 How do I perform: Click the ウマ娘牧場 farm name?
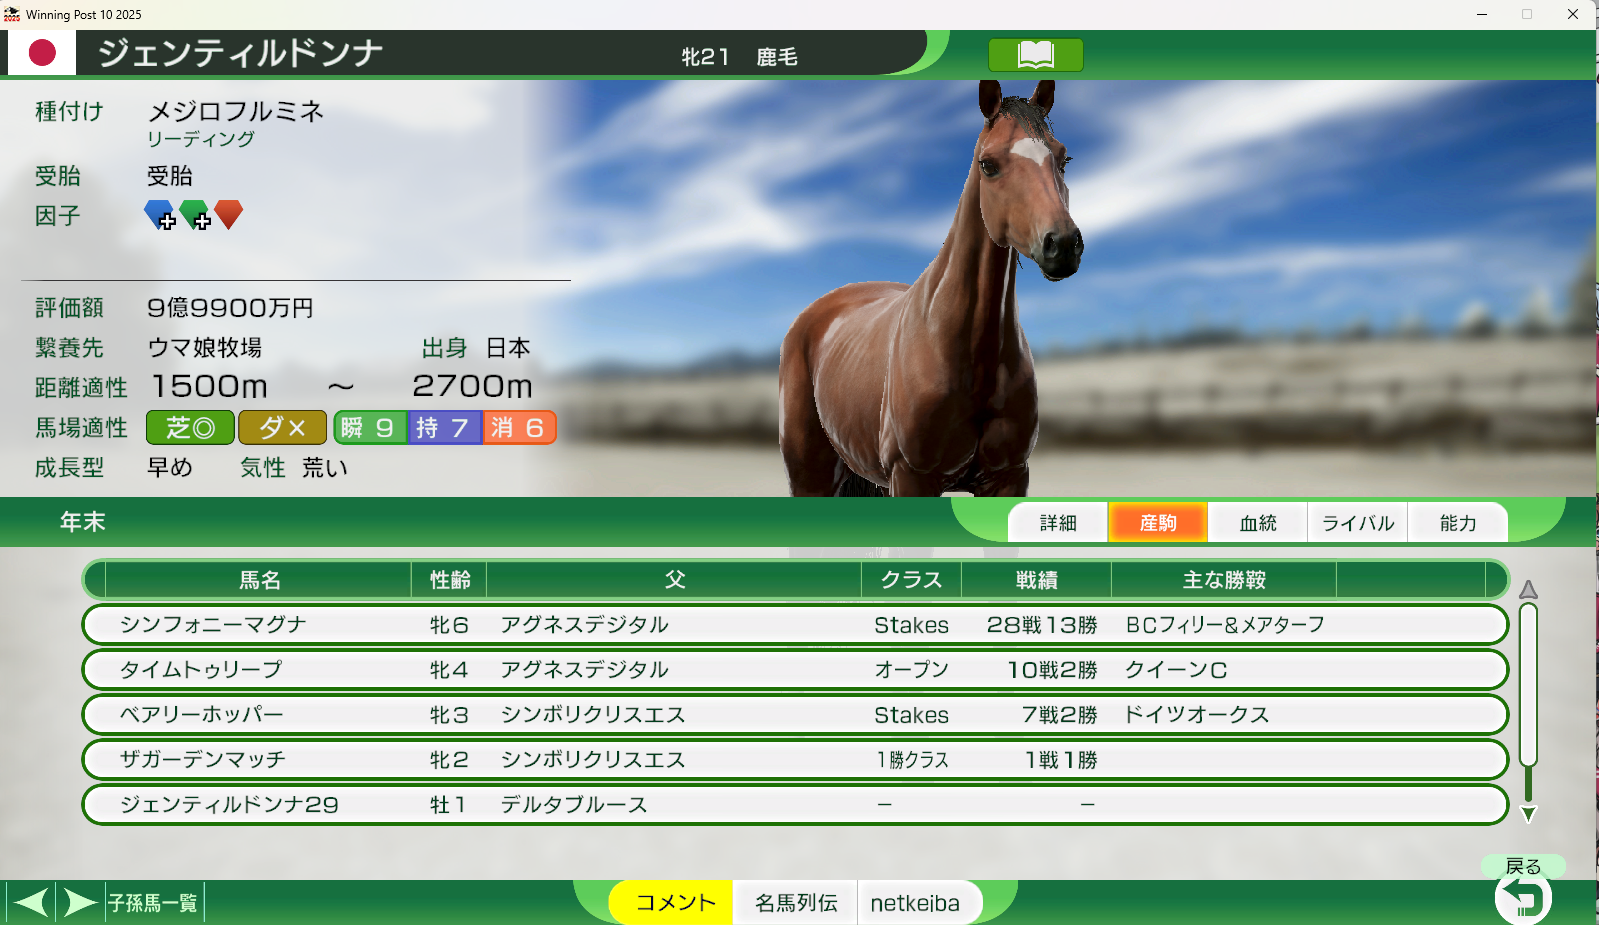pos(205,348)
